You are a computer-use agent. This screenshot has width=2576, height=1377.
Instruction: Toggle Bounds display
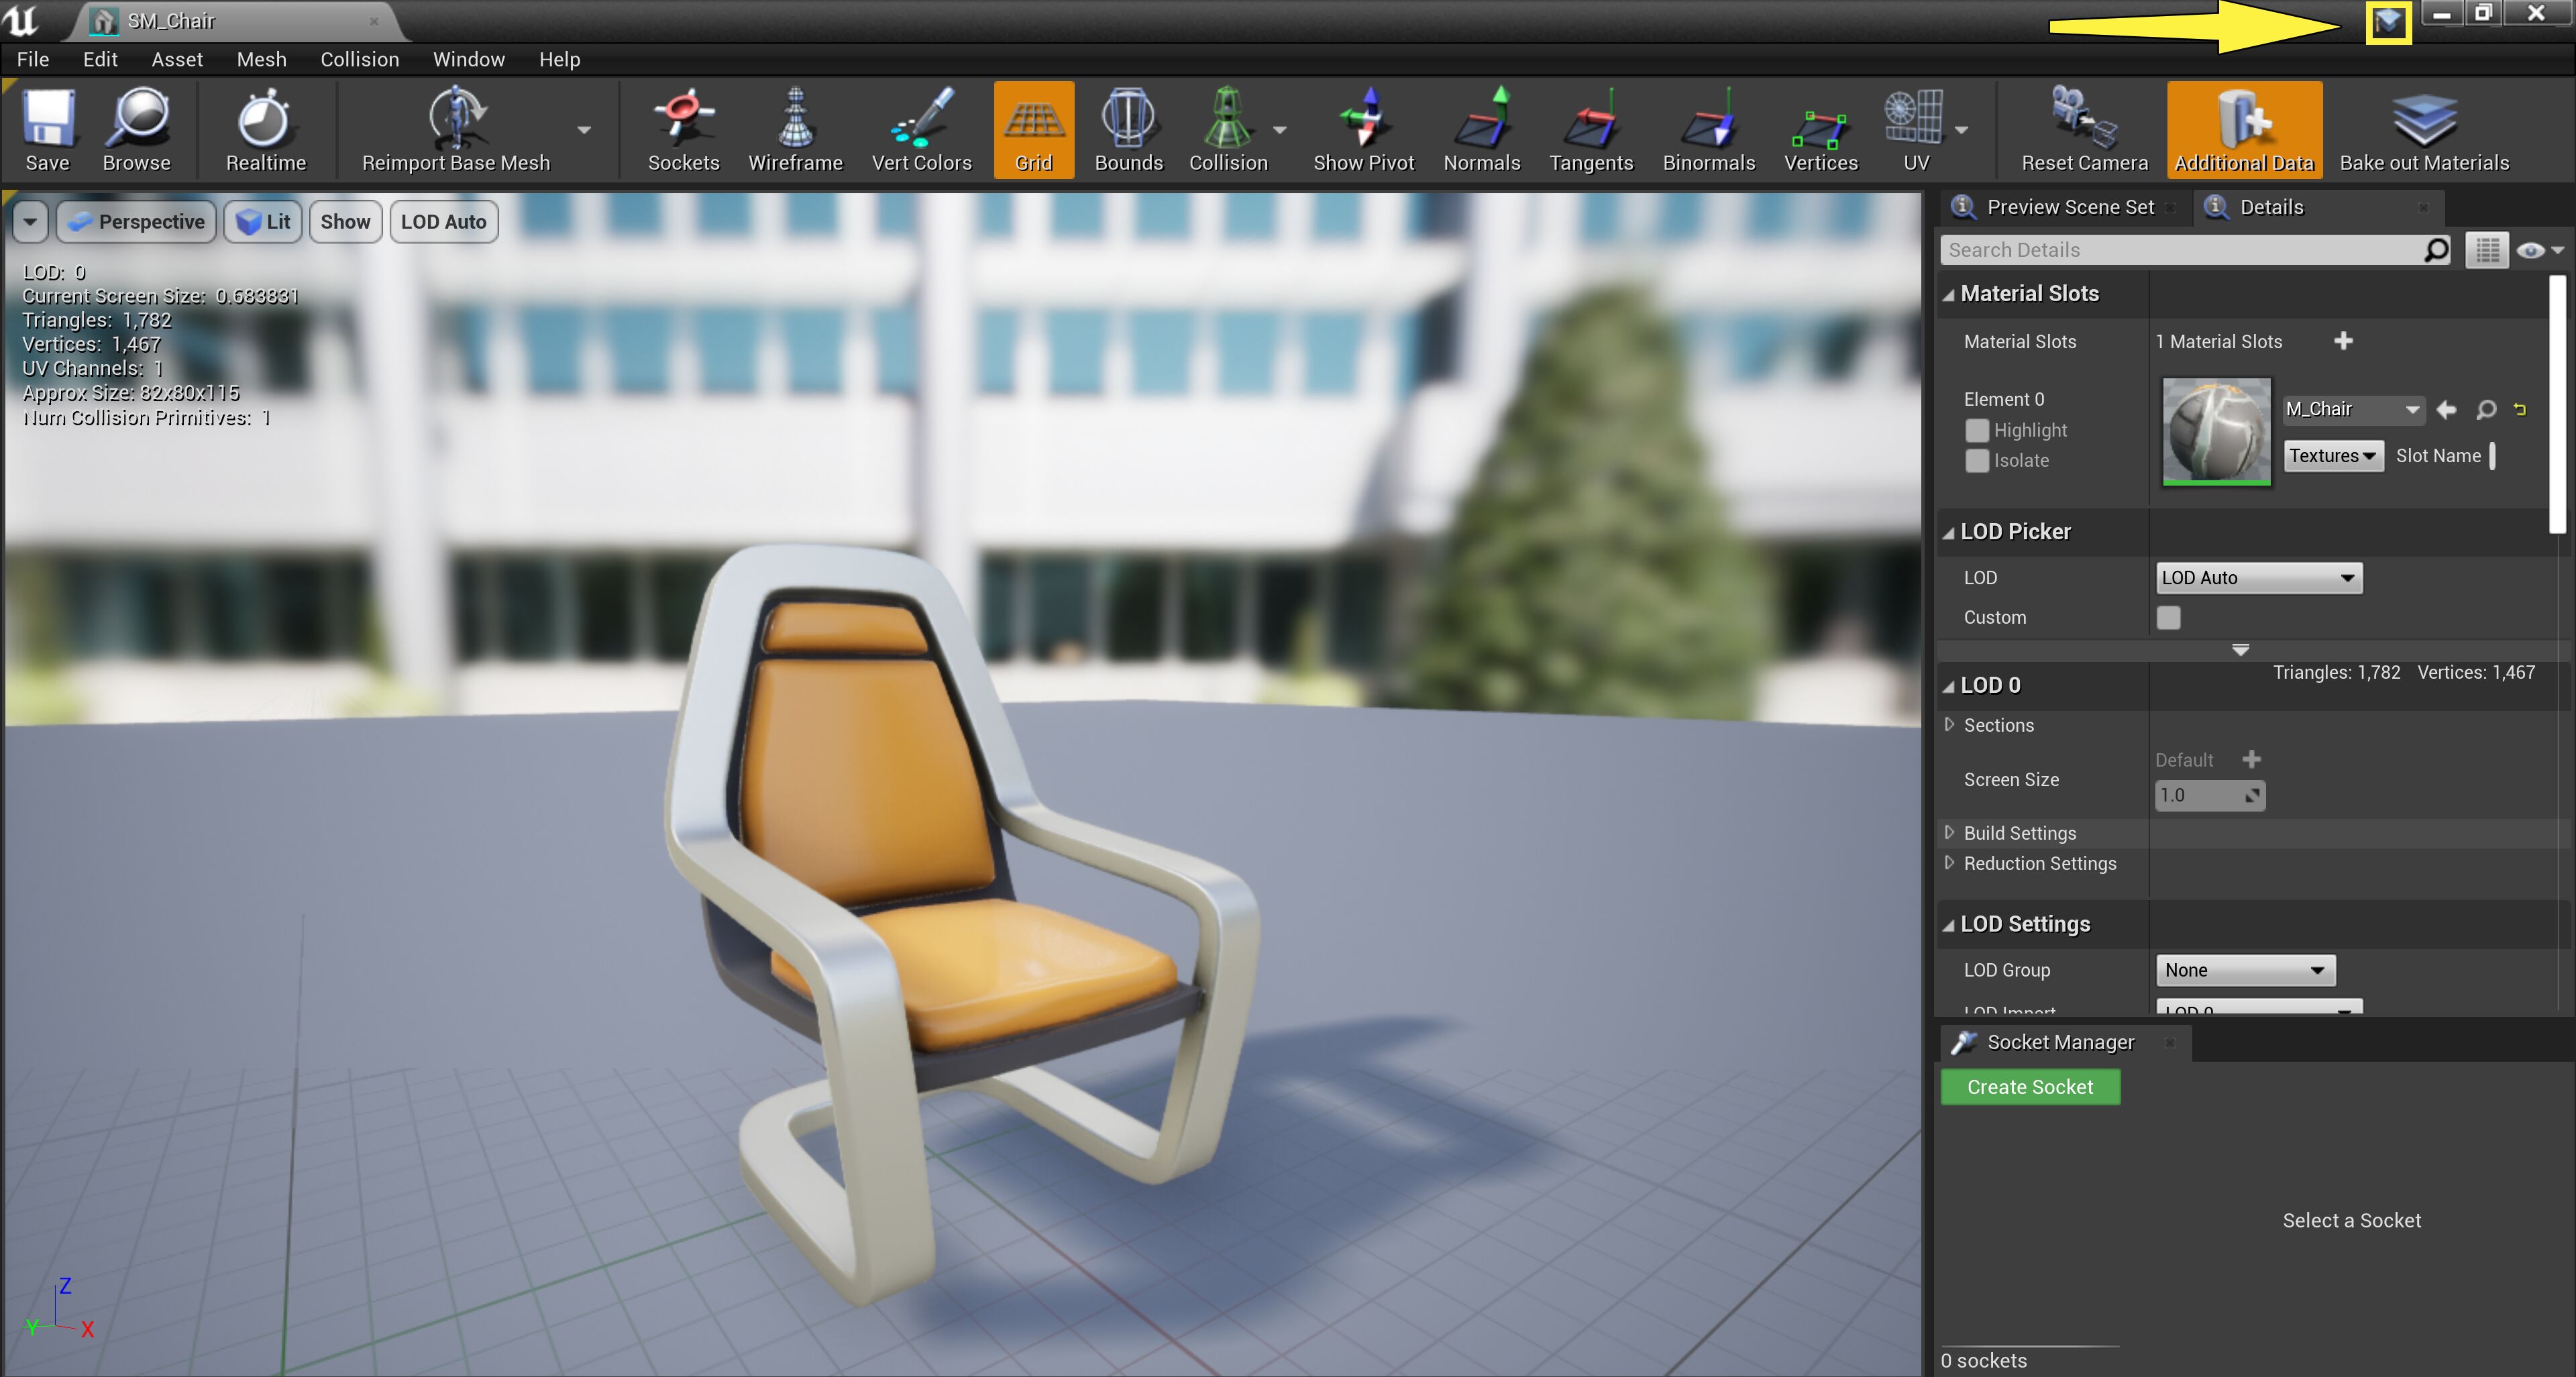[1128, 130]
